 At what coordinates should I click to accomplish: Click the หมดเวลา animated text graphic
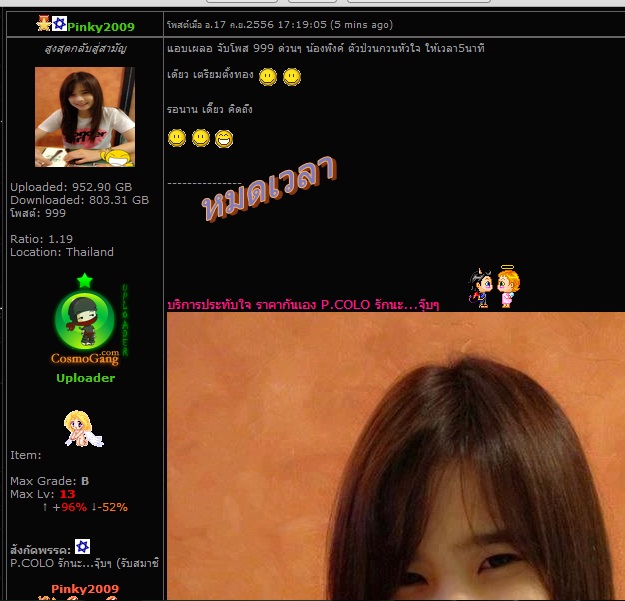point(269,188)
